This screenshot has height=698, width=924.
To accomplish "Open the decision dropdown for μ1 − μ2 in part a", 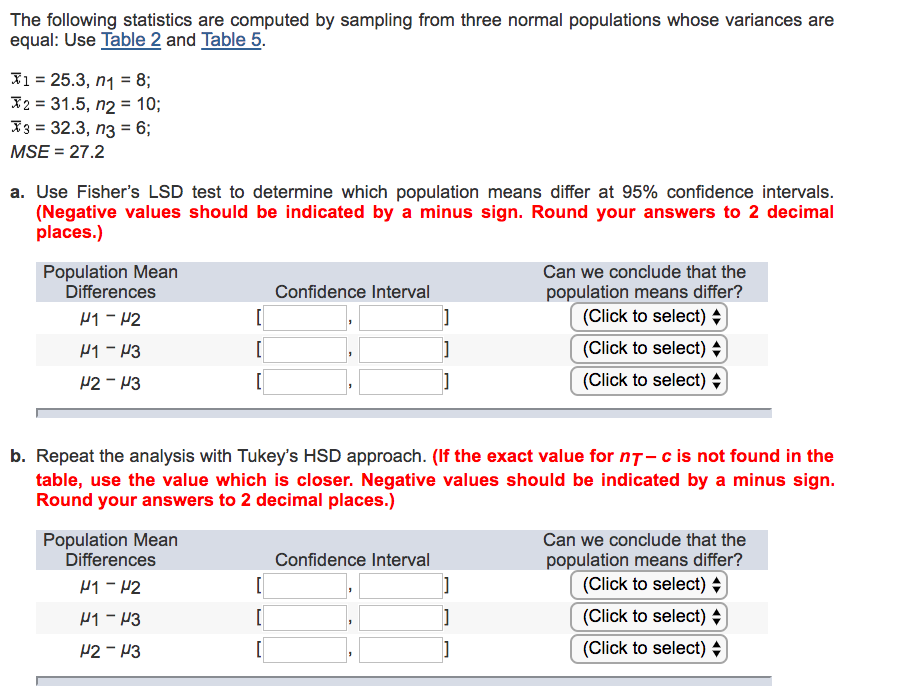I will (x=648, y=316).
